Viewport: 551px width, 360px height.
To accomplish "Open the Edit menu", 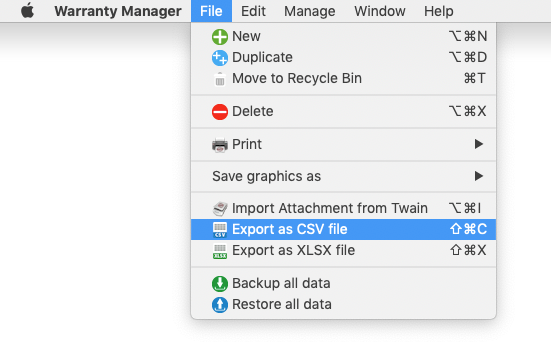I will click(253, 11).
